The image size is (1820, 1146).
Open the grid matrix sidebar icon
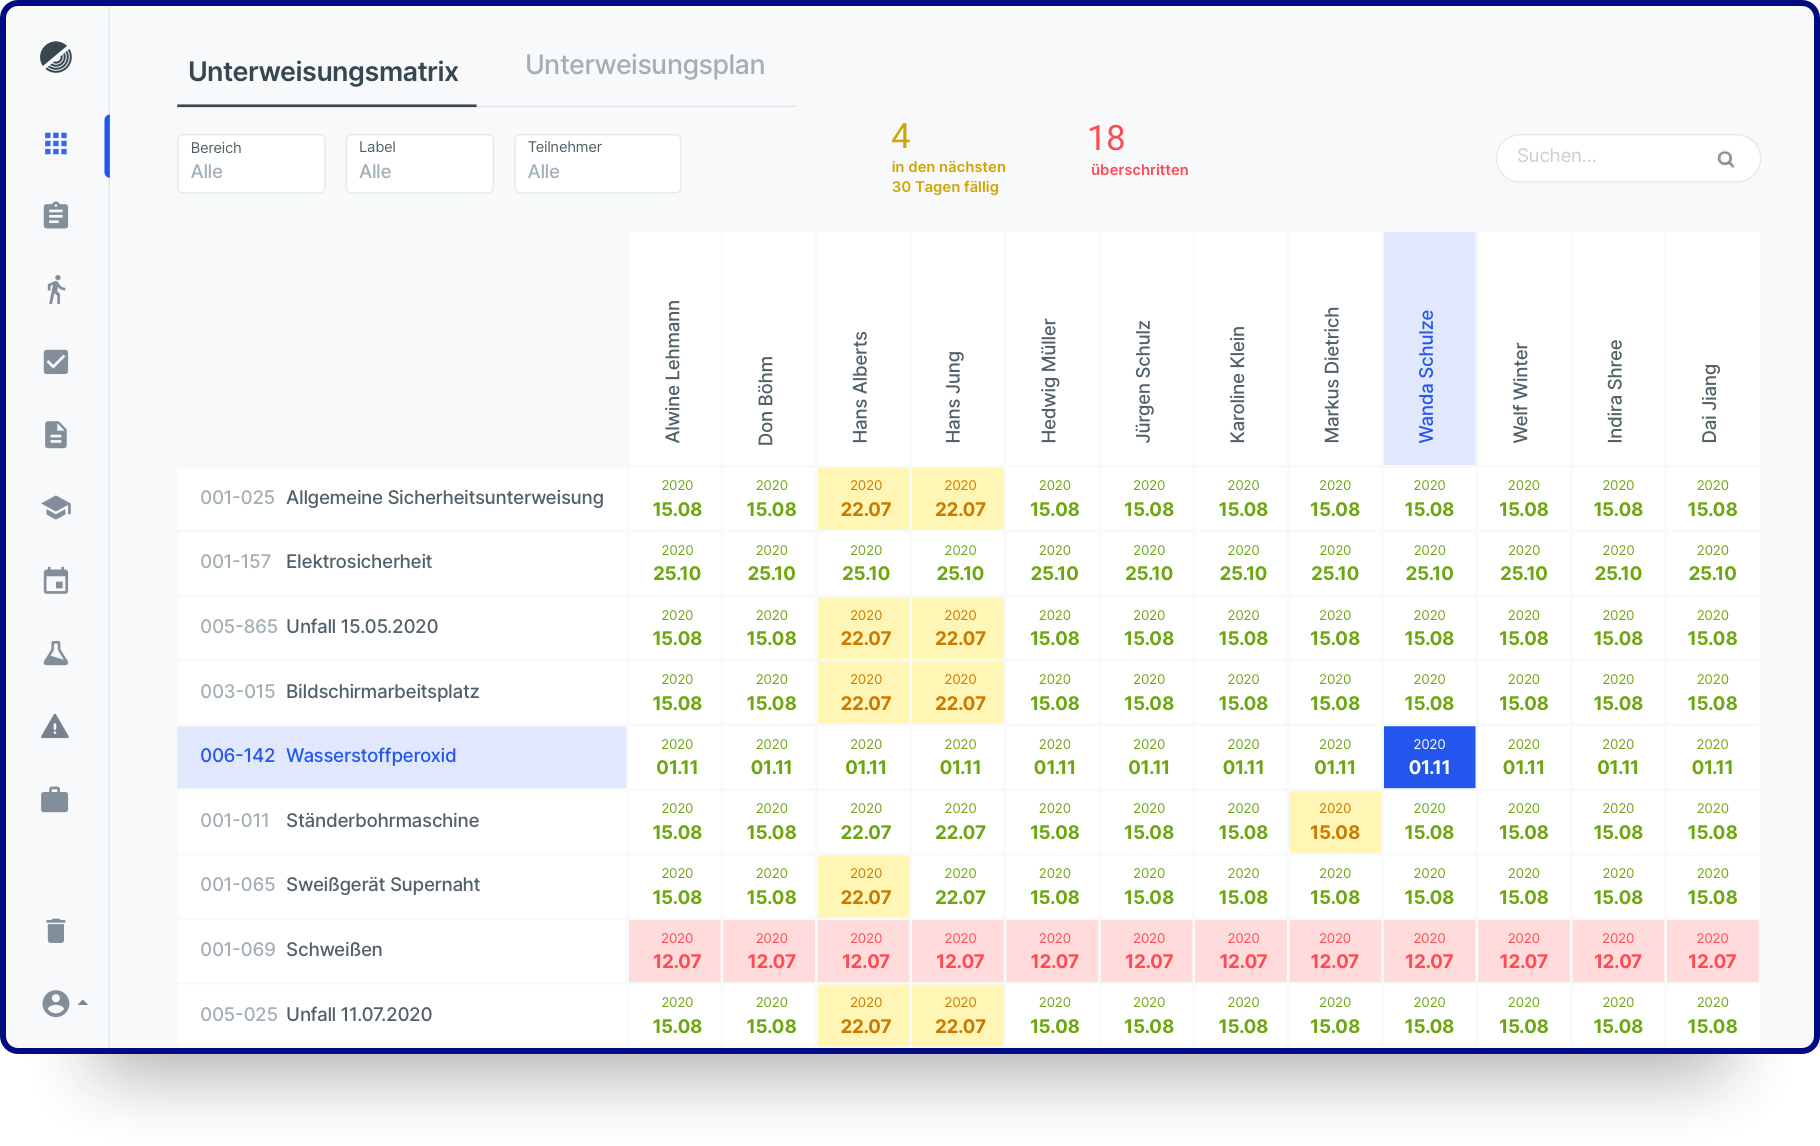click(x=56, y=144)
